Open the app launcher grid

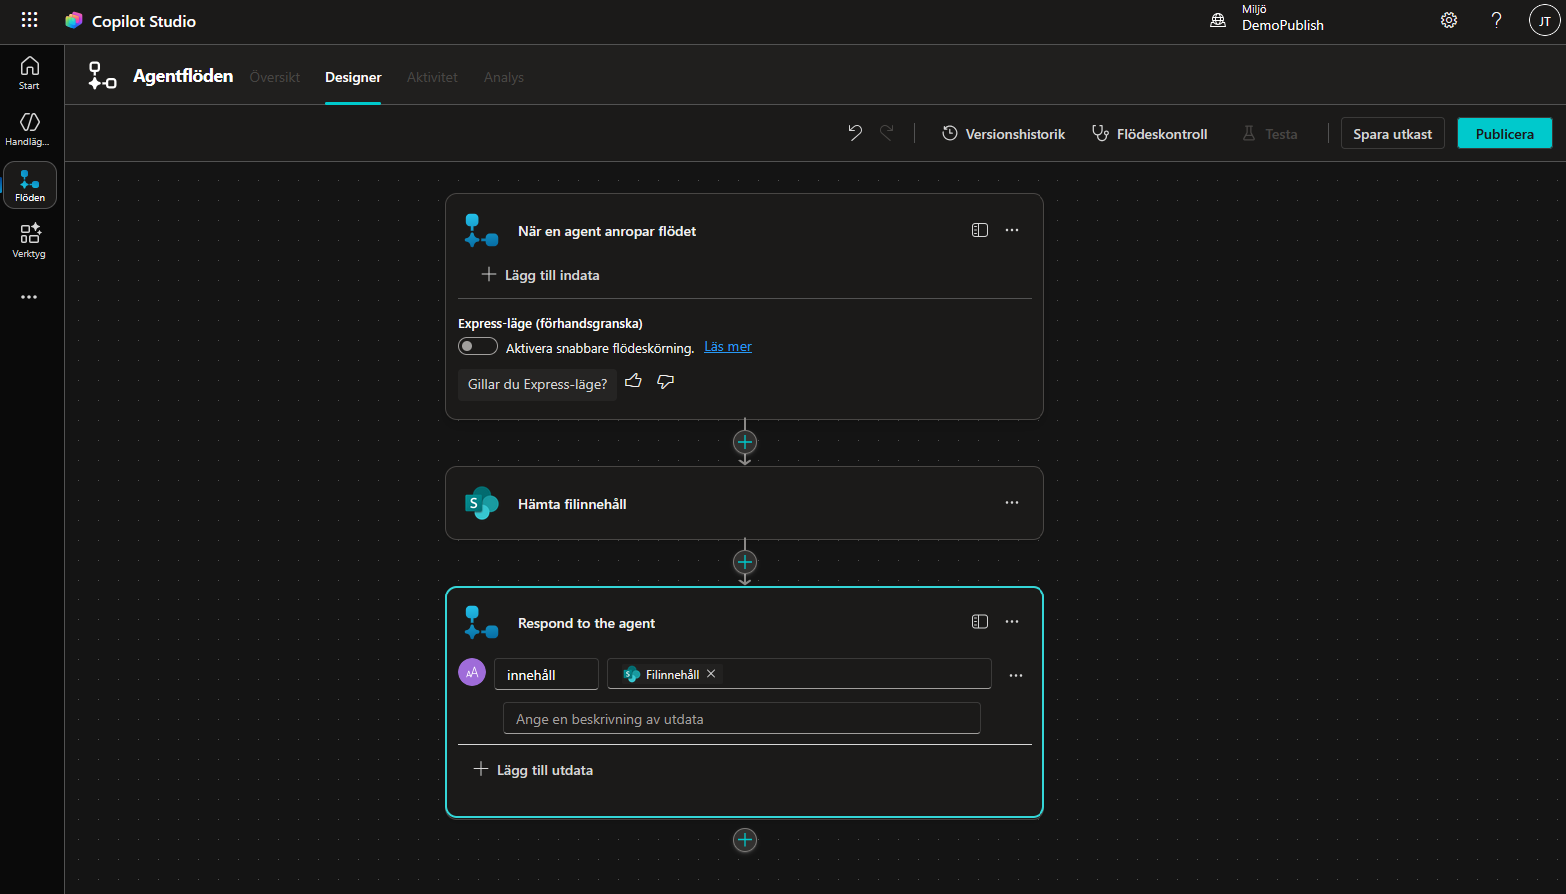(x=30, y=20)
